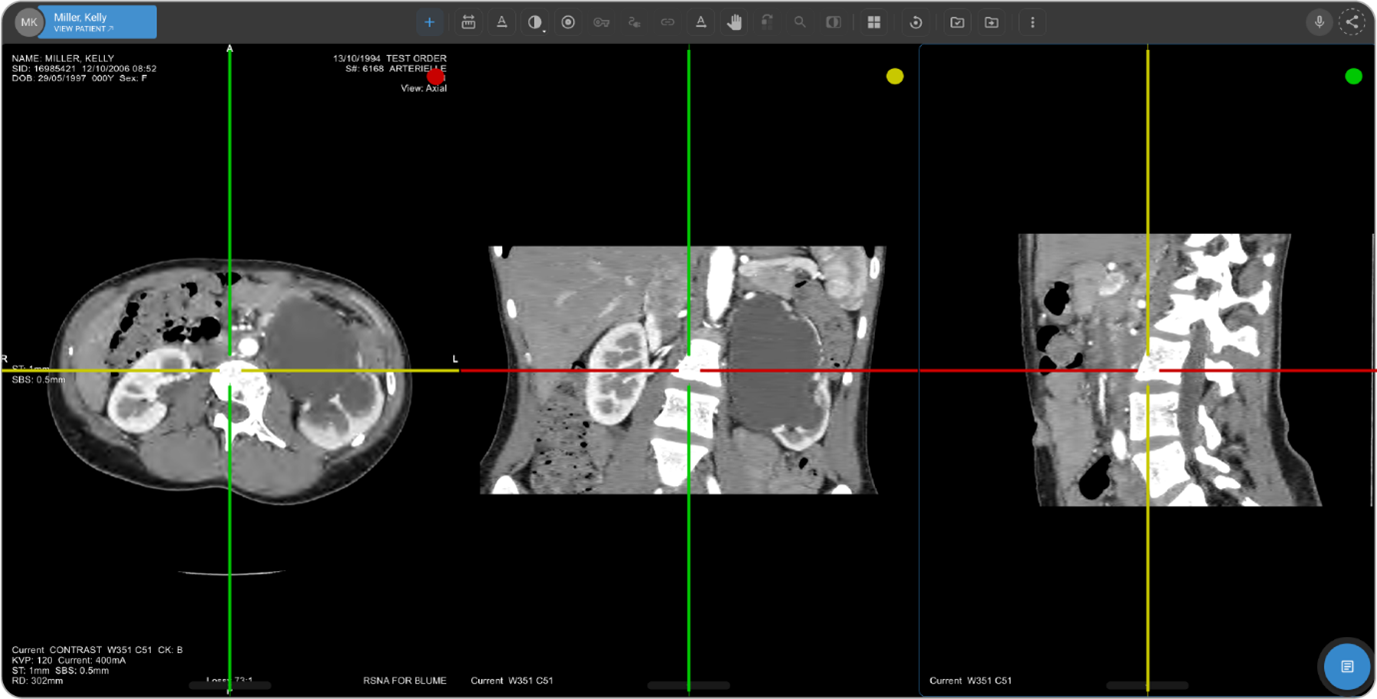Open the contrast window level dropdown

(536, 22)
